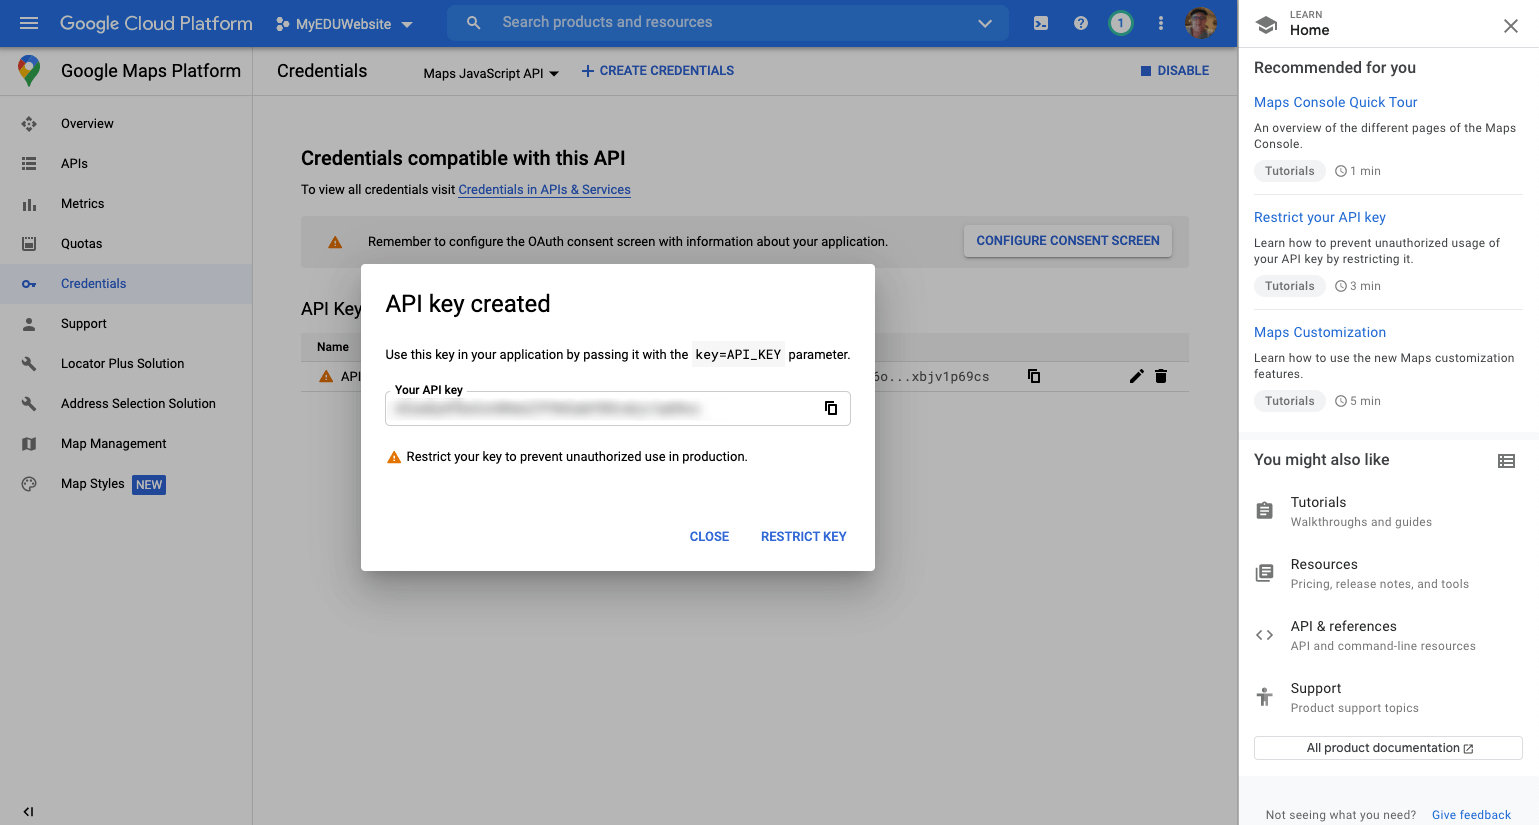
Task: Copy the new API key in dialog
Action: pyautogui.click(x=830, y=408)
